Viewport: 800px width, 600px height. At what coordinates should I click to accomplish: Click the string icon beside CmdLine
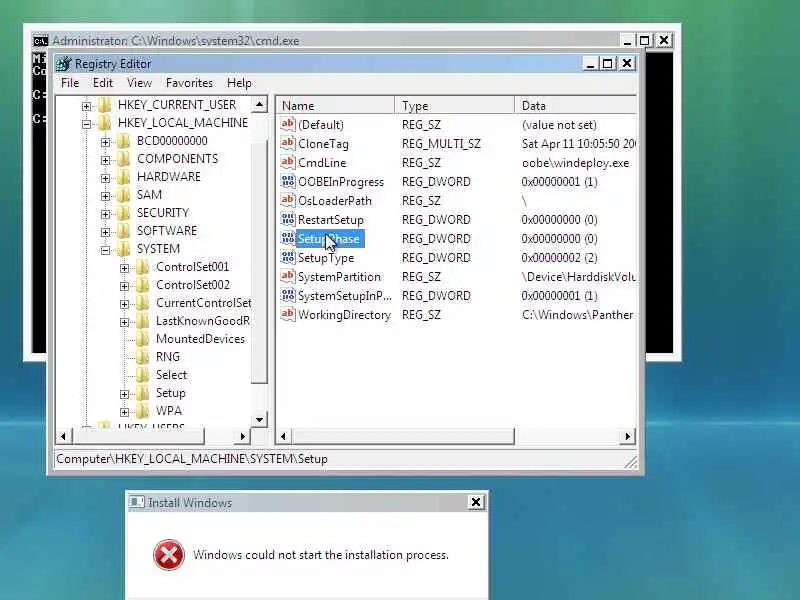[x=288, y=162]
